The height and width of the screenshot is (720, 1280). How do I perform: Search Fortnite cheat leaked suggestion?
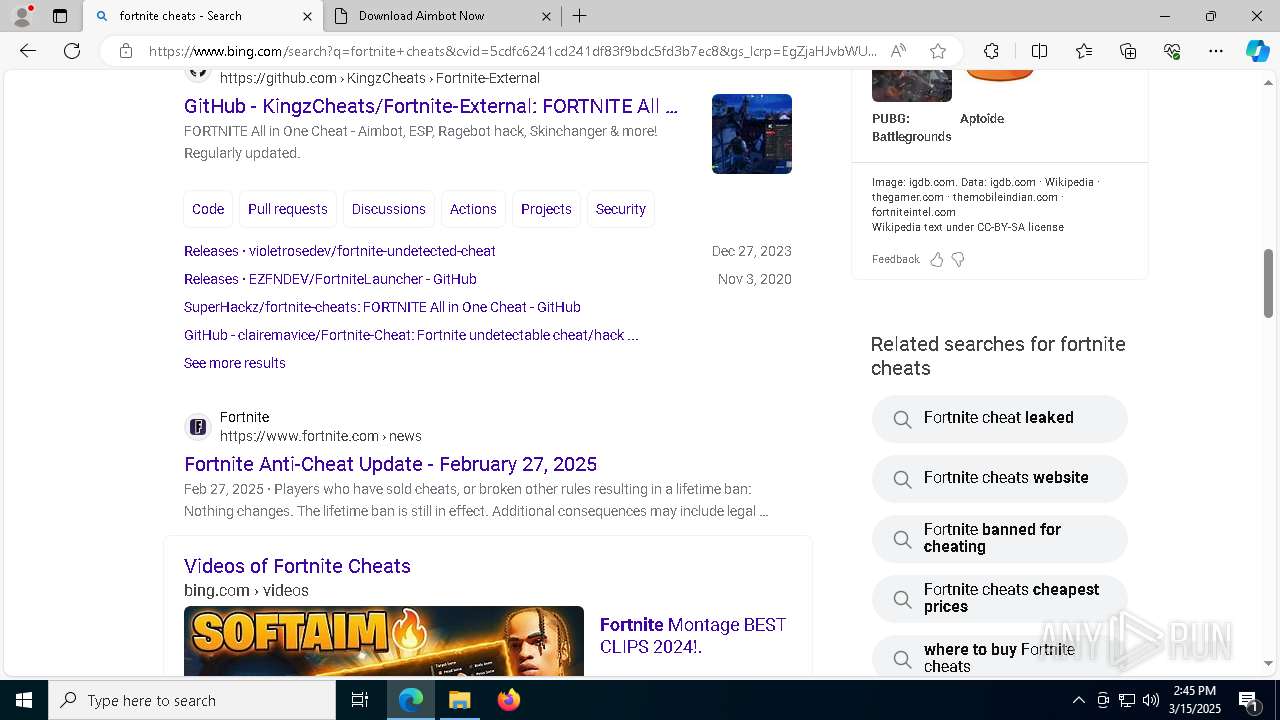[x=1000, y=418]
